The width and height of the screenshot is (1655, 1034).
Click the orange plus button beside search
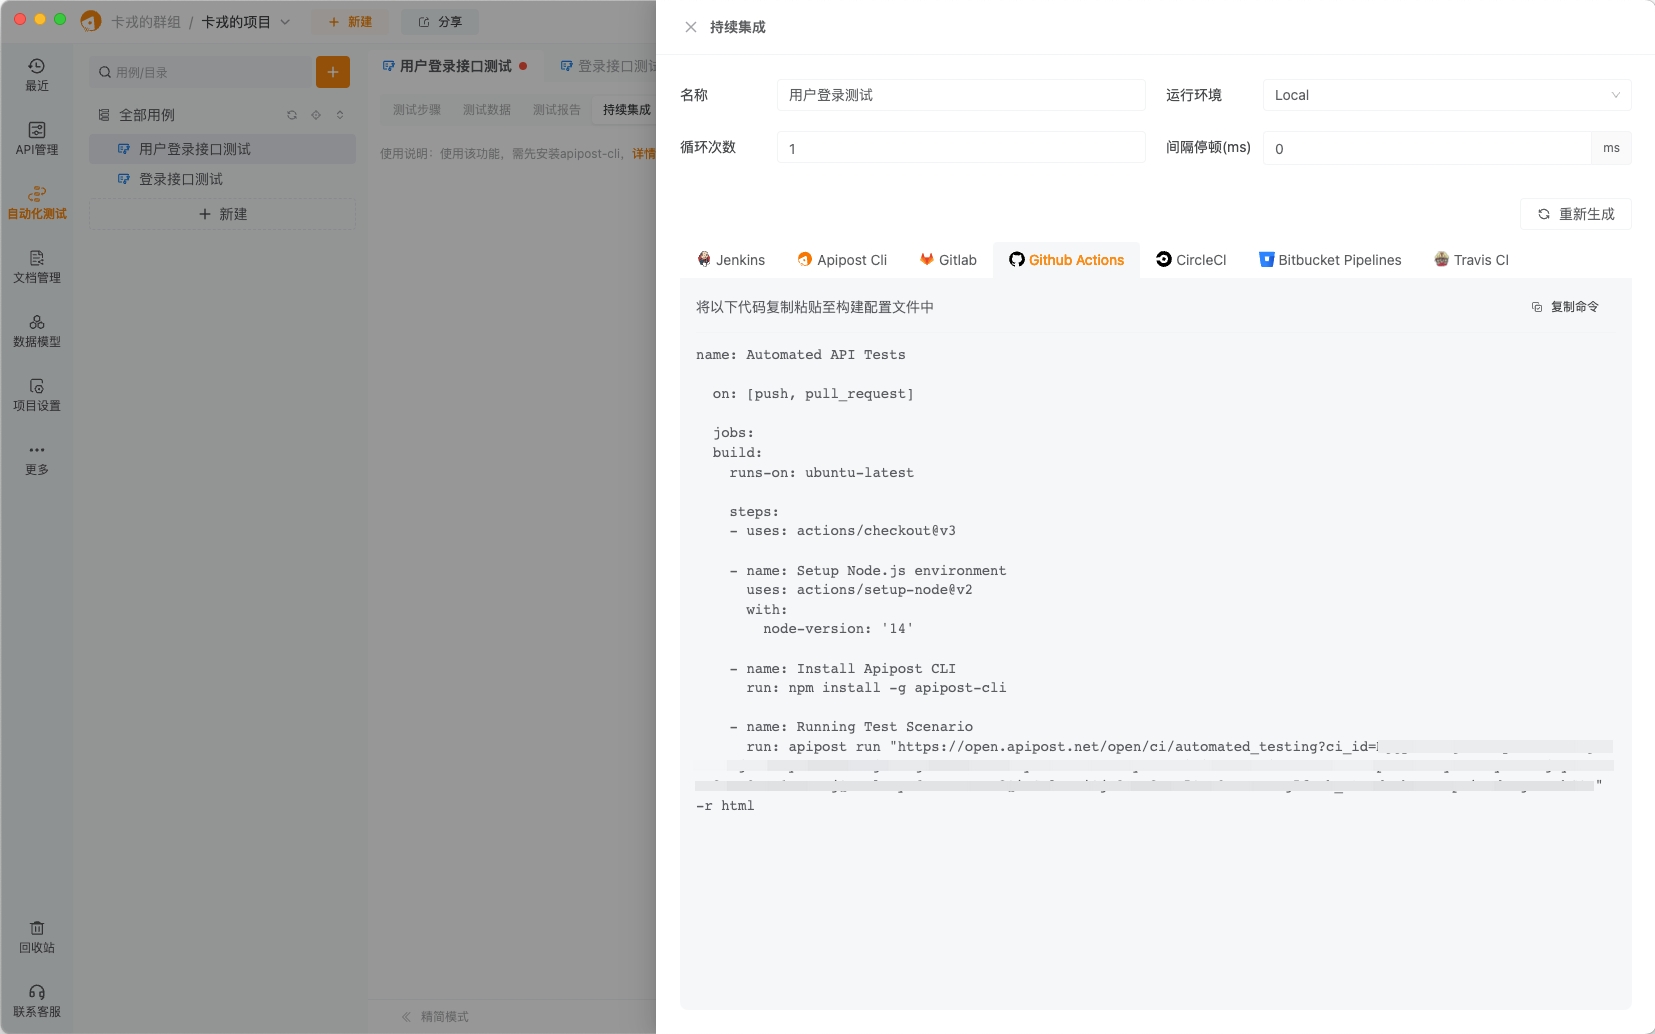pos(333,72)
